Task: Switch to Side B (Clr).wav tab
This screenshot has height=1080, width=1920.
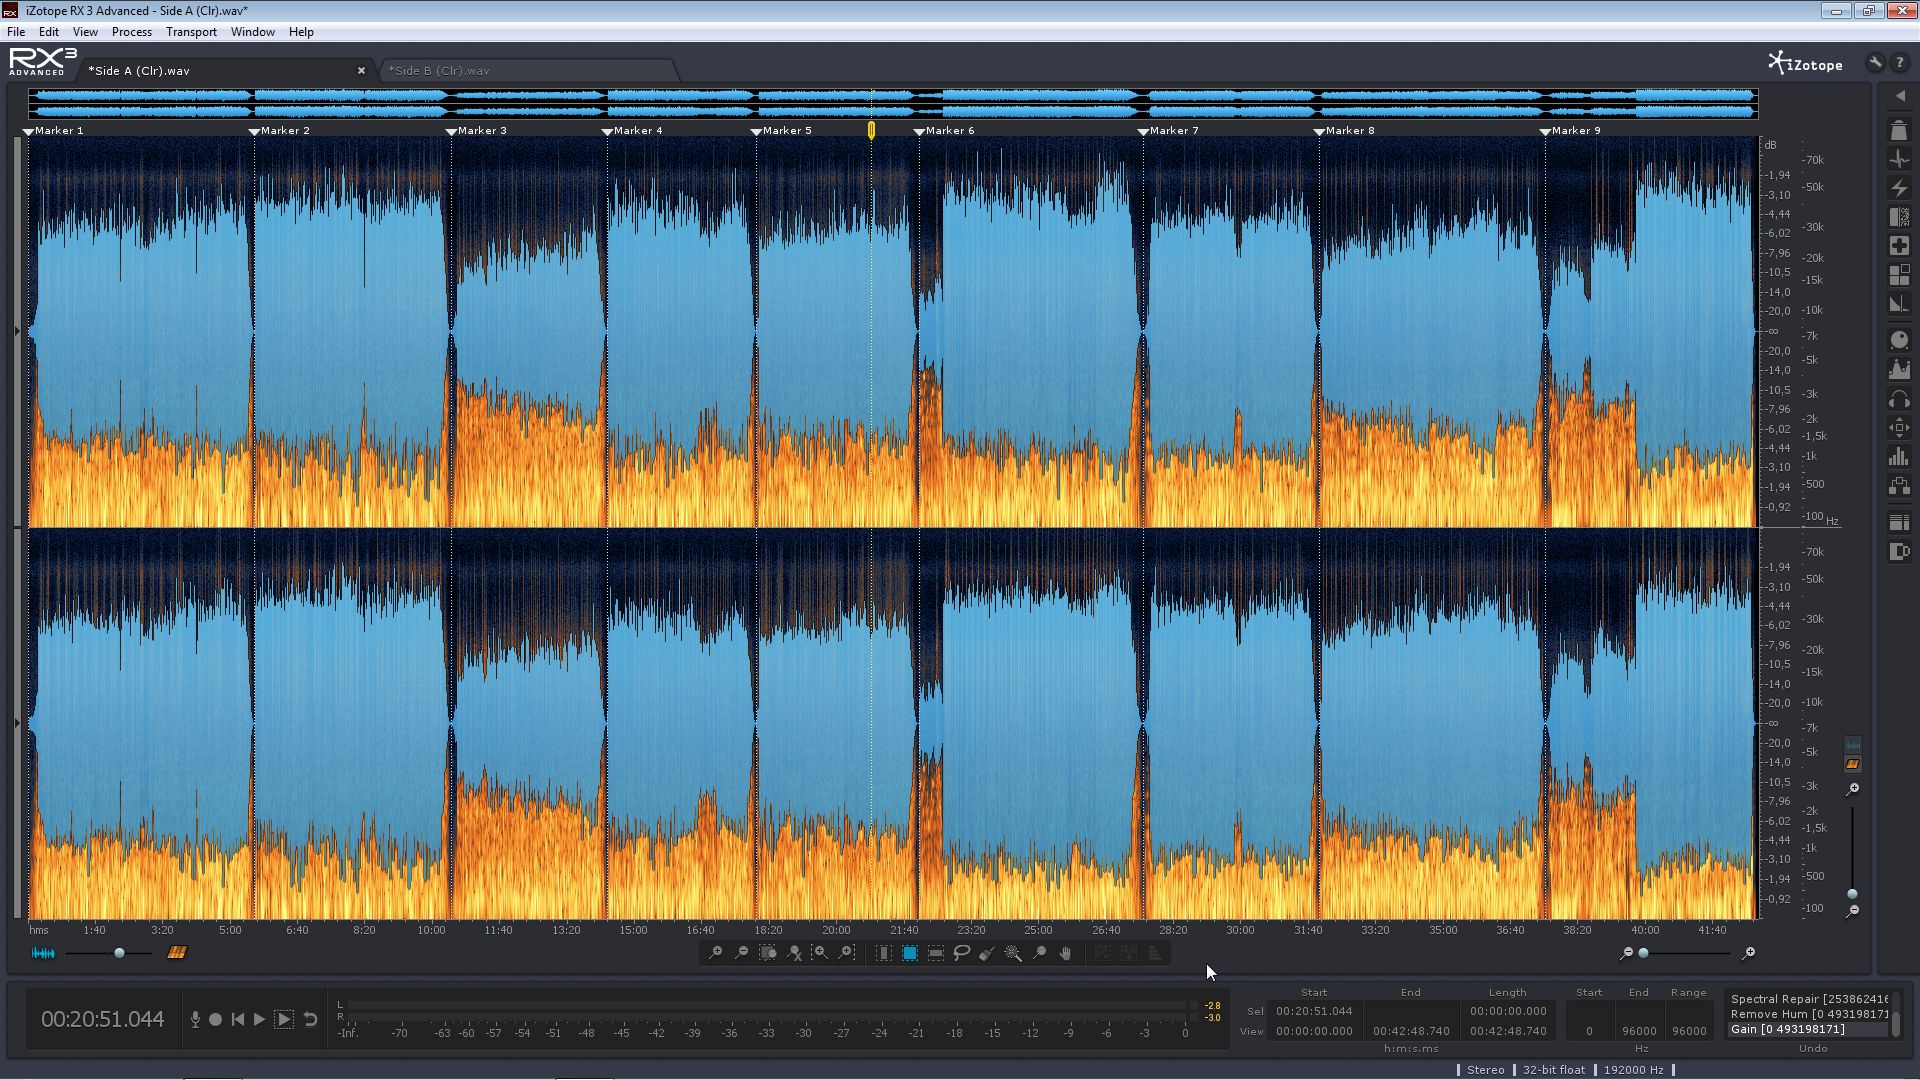Action: (439, 71)
